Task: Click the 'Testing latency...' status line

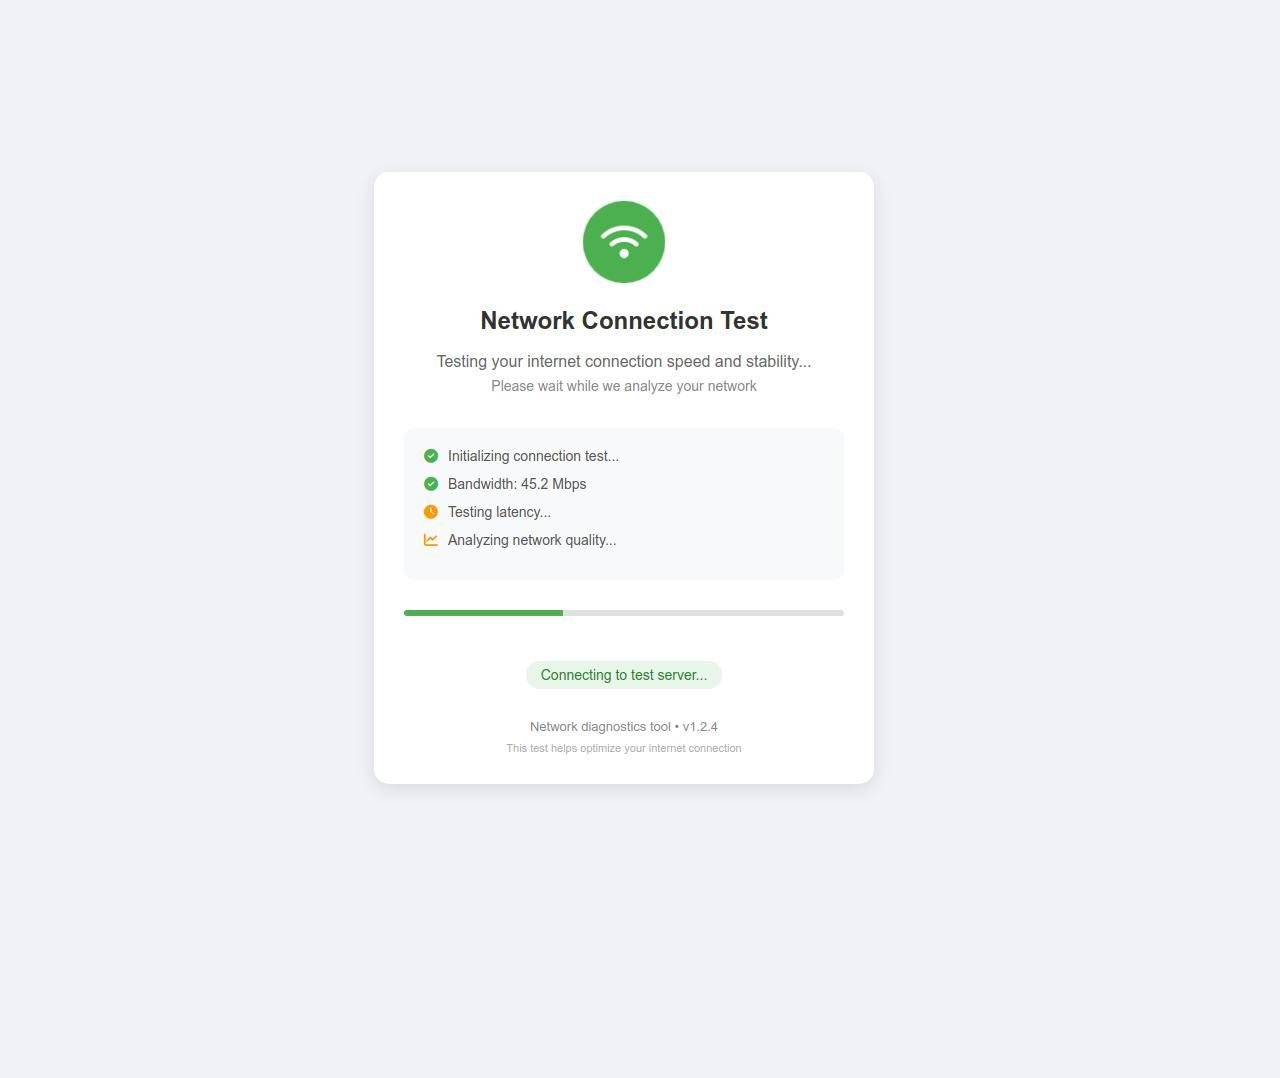Action: (499, 512)
